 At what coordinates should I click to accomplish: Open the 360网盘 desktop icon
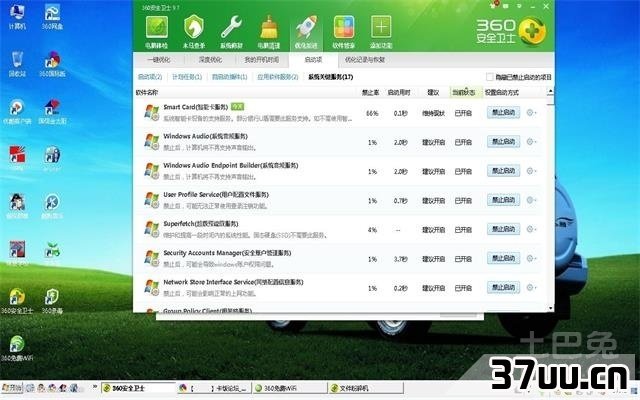52,16
